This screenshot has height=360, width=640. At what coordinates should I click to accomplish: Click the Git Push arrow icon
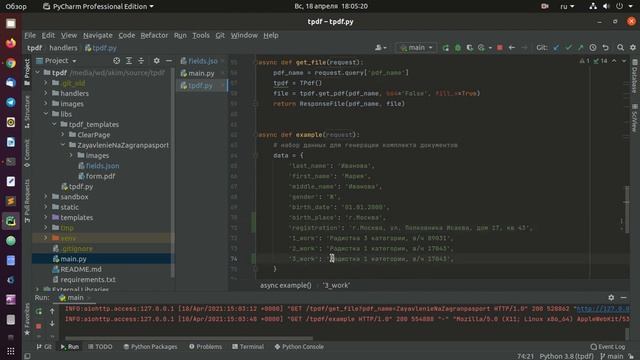click(x=580, y=48)
